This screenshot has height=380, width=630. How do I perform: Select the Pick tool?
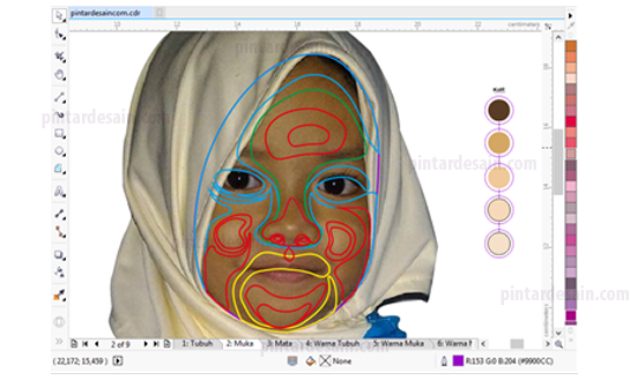pos(59,16)
